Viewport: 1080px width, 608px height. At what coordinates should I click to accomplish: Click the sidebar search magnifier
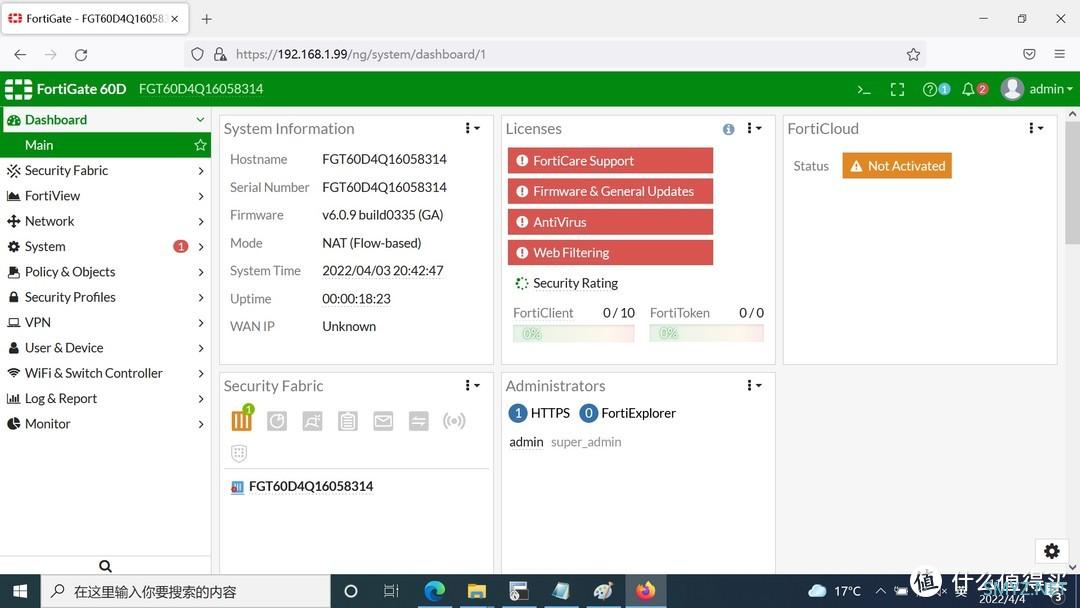(x=105, y=565)
